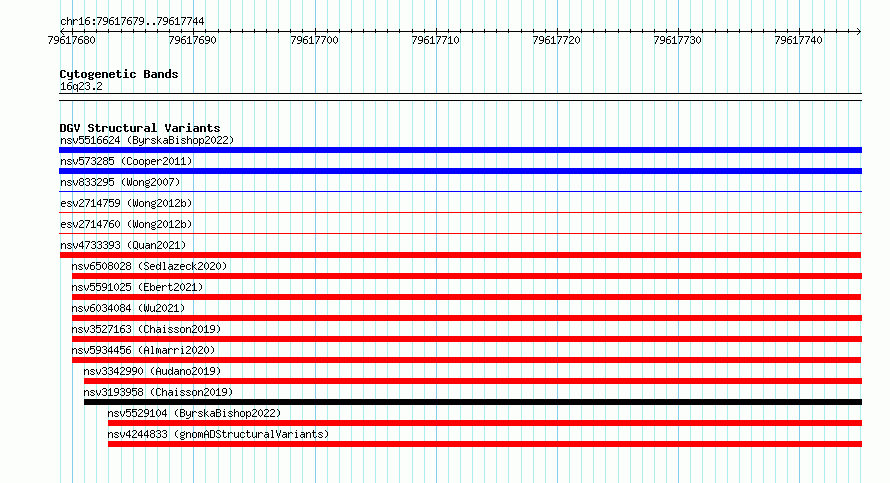Click ruler position 79617690
Screen dimensions: 890x483
pos(192,40)
